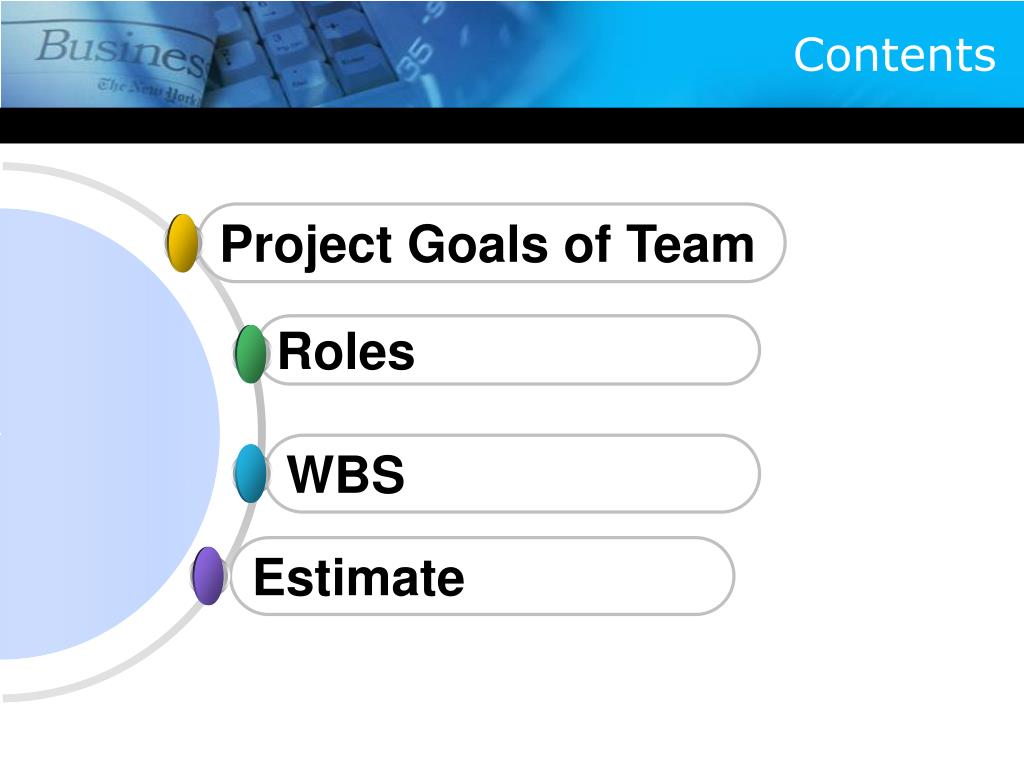Click The New York text in banner

click(148, 91)
